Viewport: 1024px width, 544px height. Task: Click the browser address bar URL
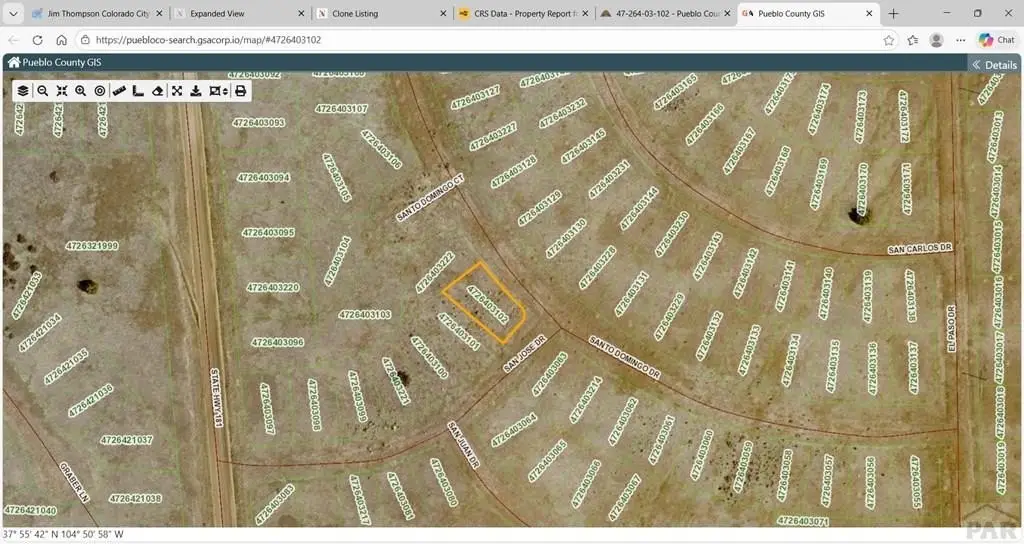(x=400, y=40)
